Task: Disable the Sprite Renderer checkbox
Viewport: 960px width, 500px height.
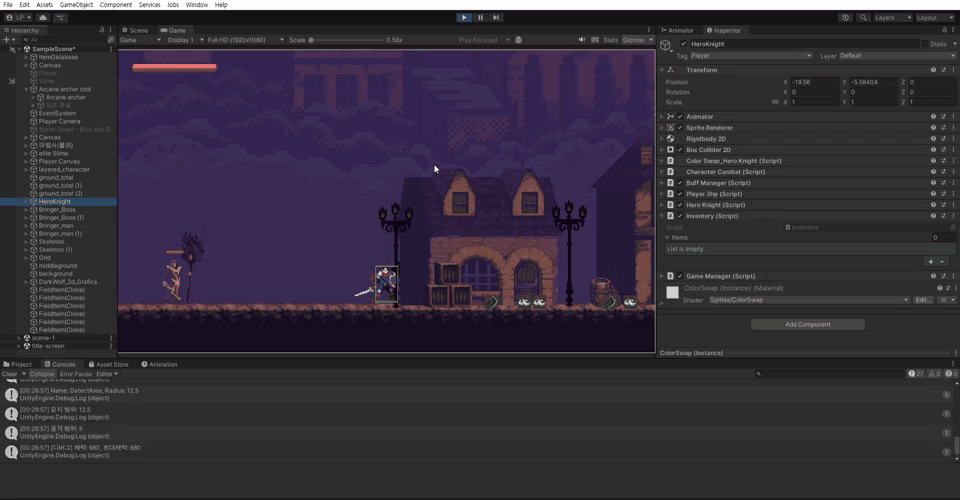Action: (x=680, y=128)
